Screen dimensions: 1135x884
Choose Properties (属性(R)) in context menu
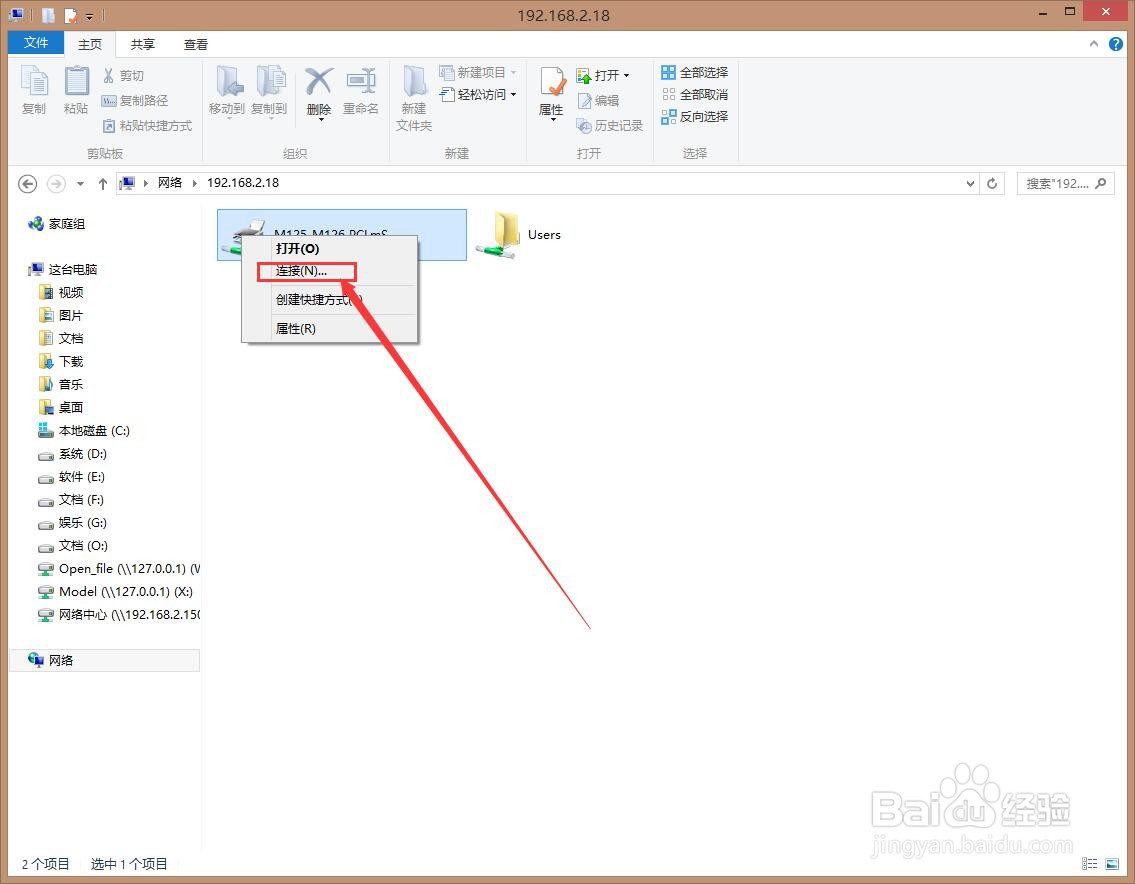[x=329, y=329]
